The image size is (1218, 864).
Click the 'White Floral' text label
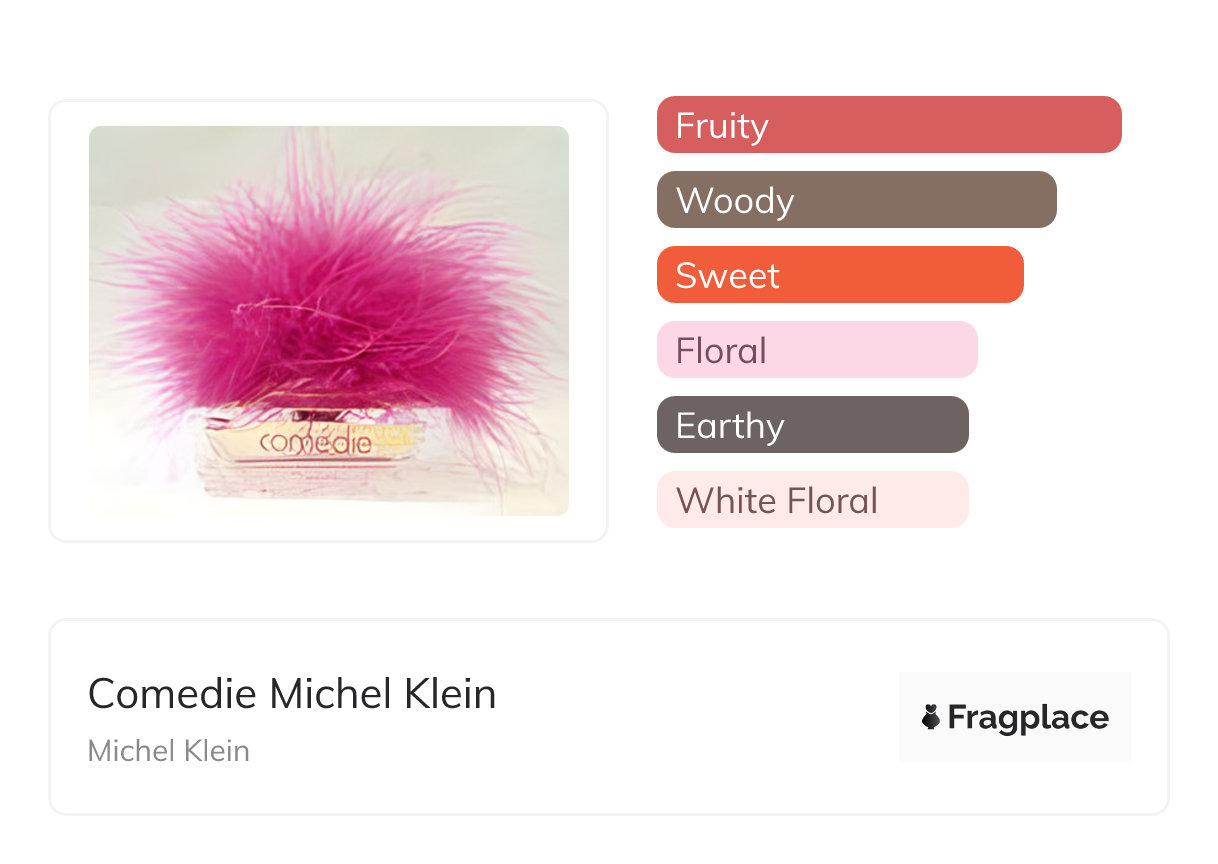click(777, 500)
